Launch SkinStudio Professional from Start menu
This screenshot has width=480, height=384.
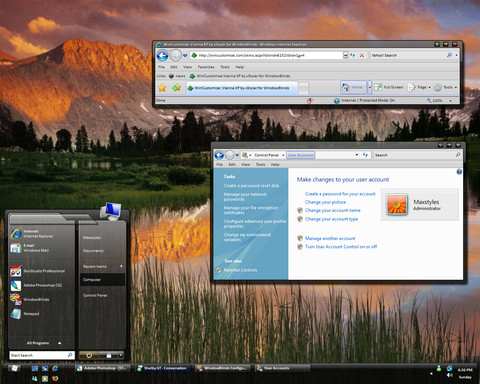tap(38, 271)
